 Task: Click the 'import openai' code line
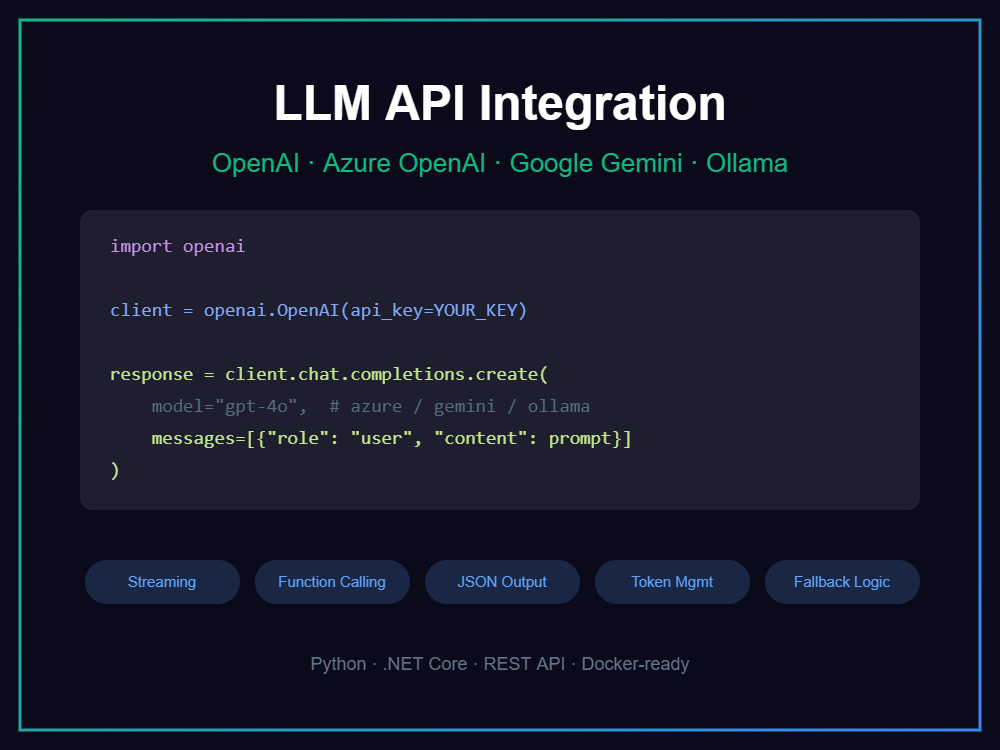[177, 246]
